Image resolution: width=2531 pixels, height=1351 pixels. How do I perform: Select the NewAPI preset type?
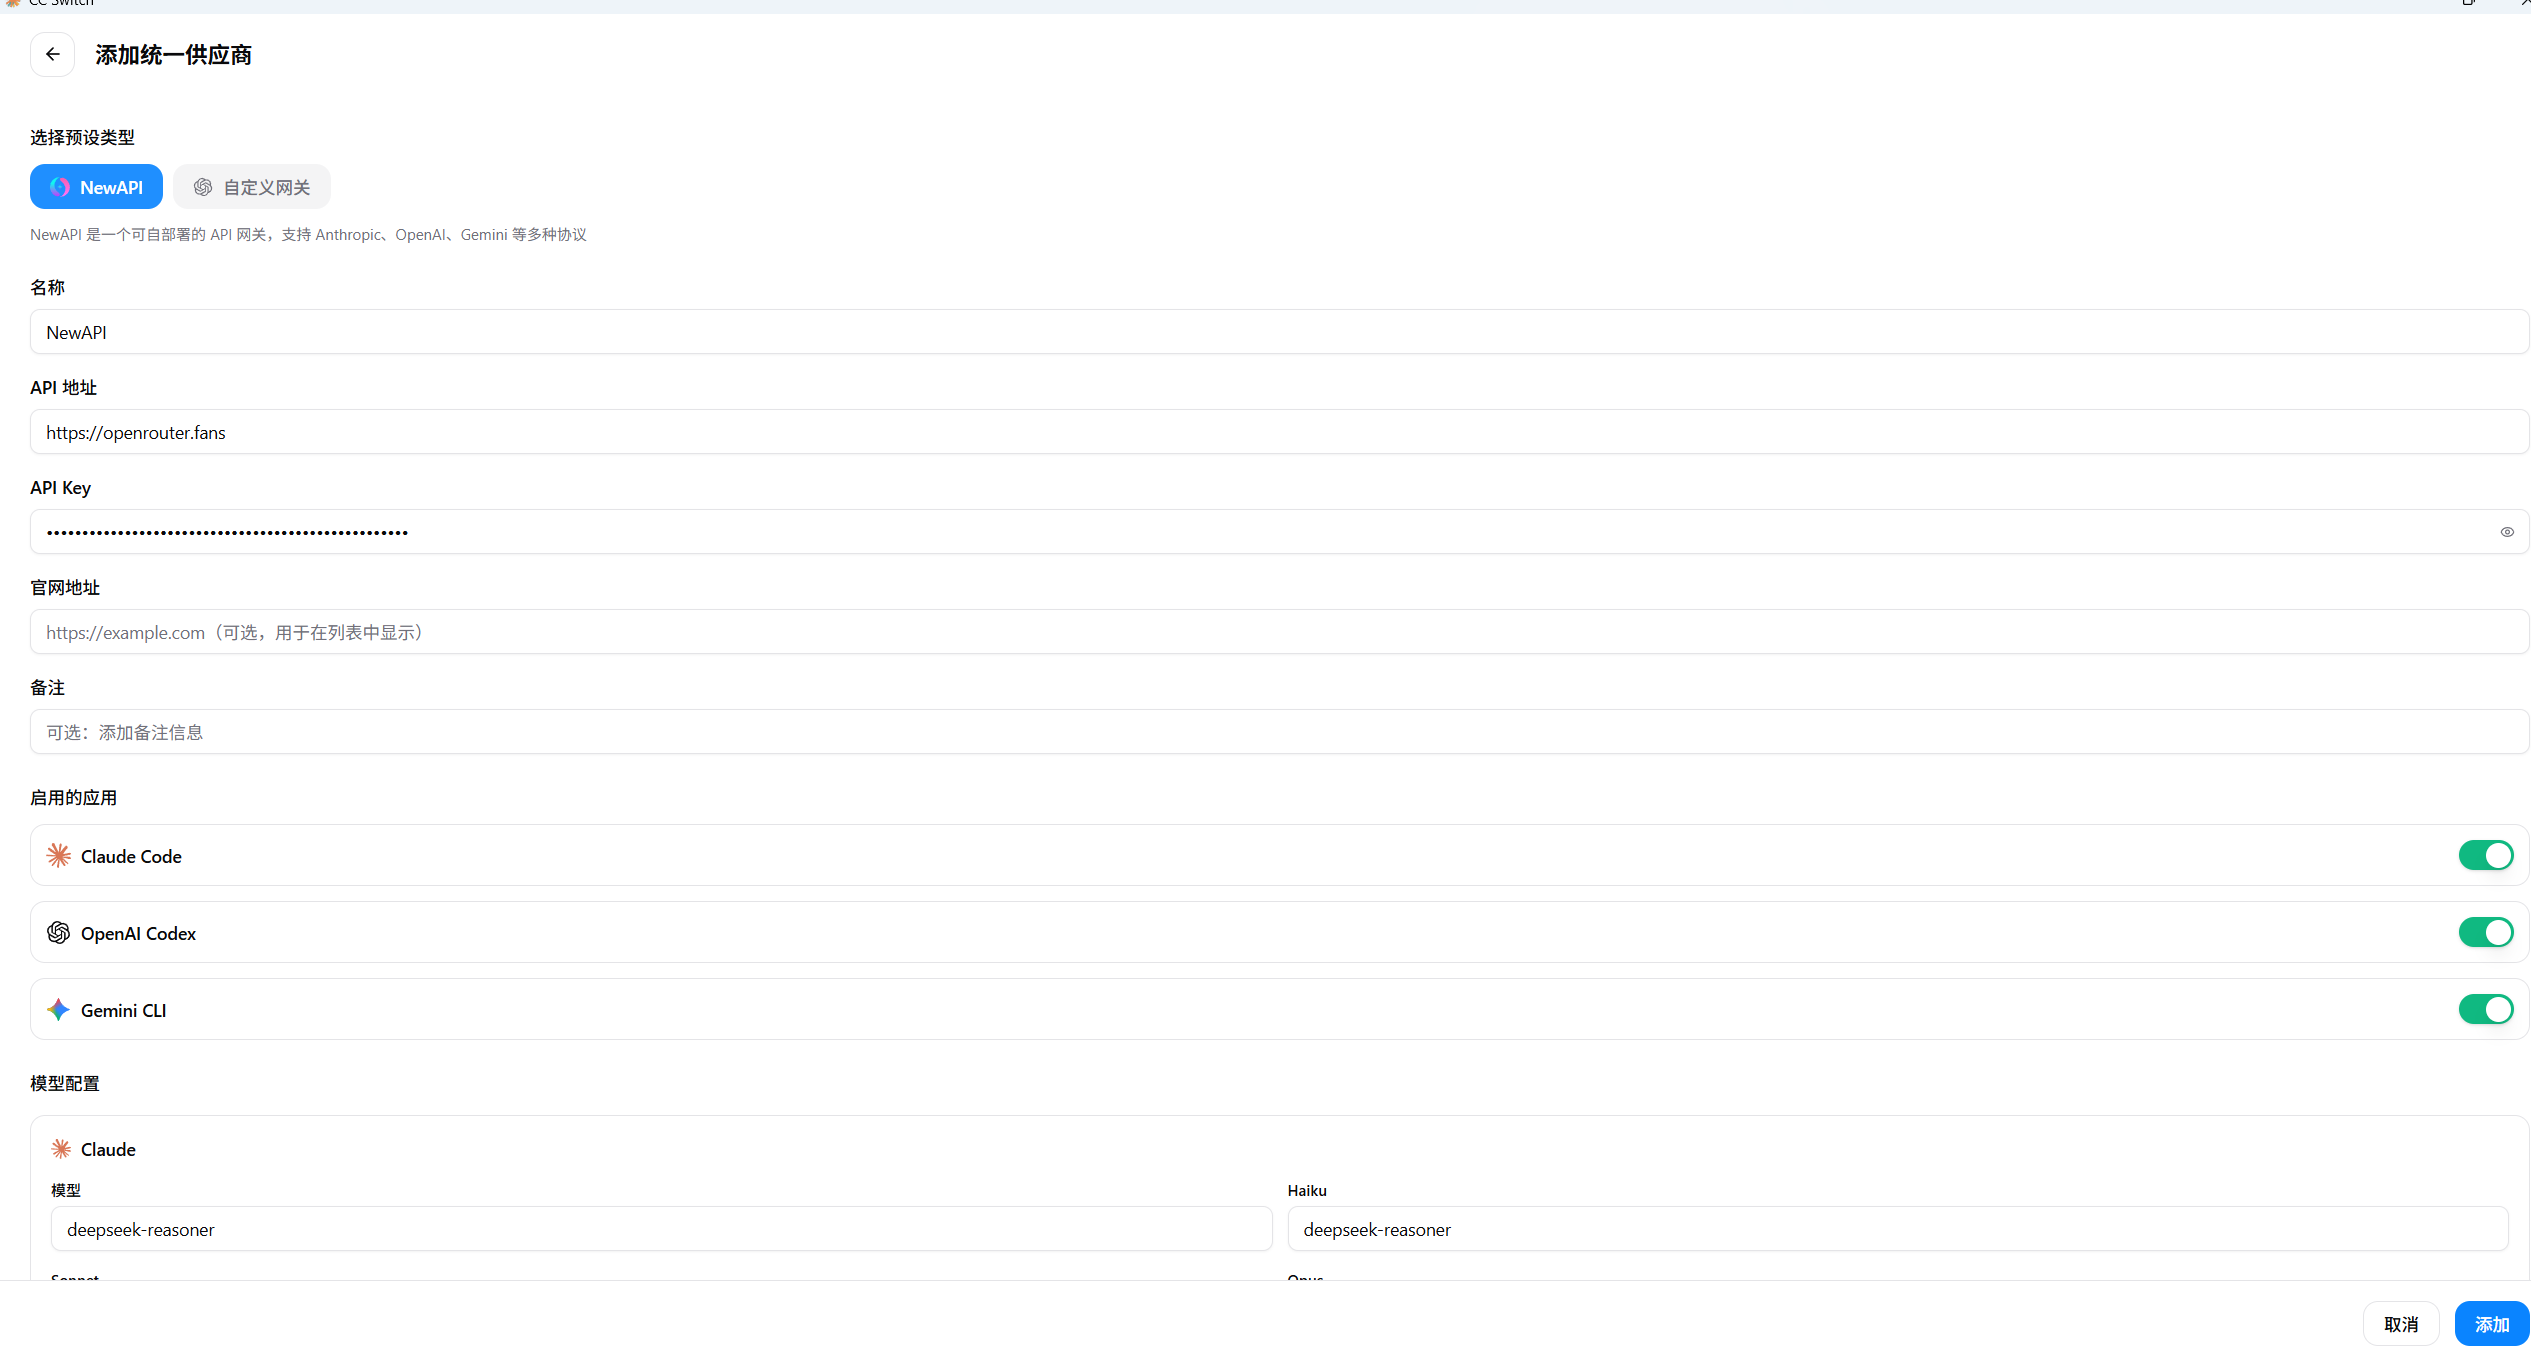coord(96,187)
